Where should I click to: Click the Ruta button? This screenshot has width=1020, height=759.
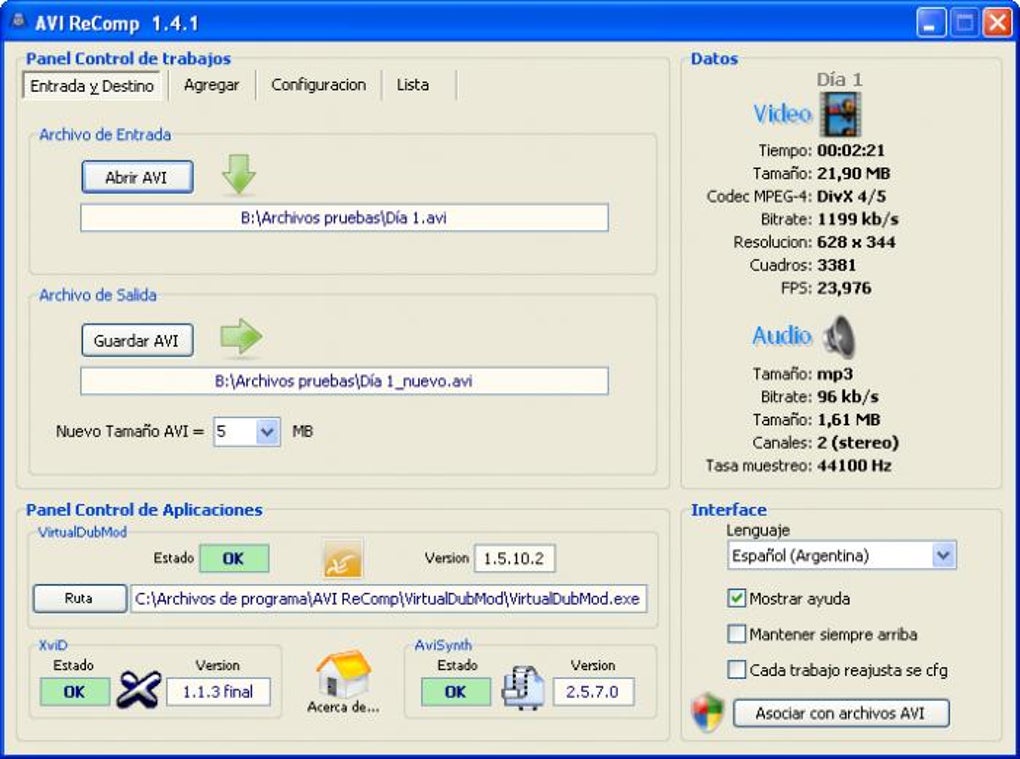[x=79, y=598]
